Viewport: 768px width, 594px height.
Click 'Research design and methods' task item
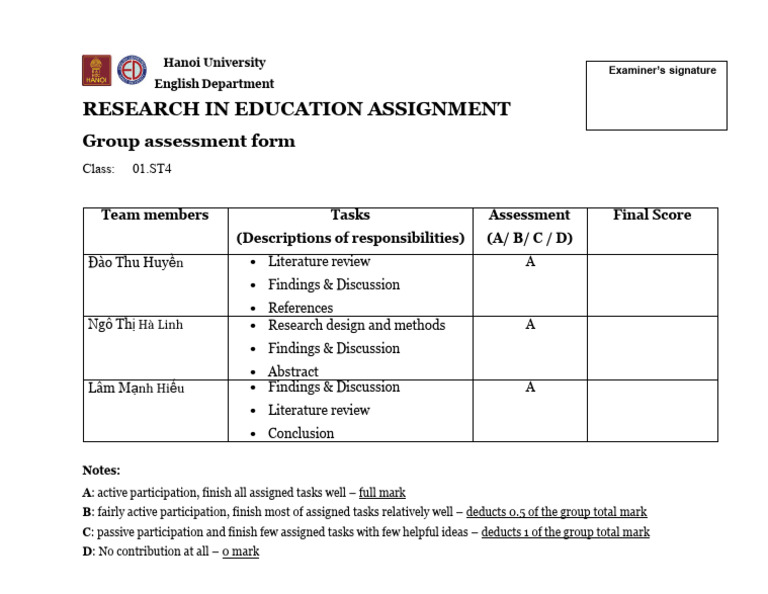(356, 325)
